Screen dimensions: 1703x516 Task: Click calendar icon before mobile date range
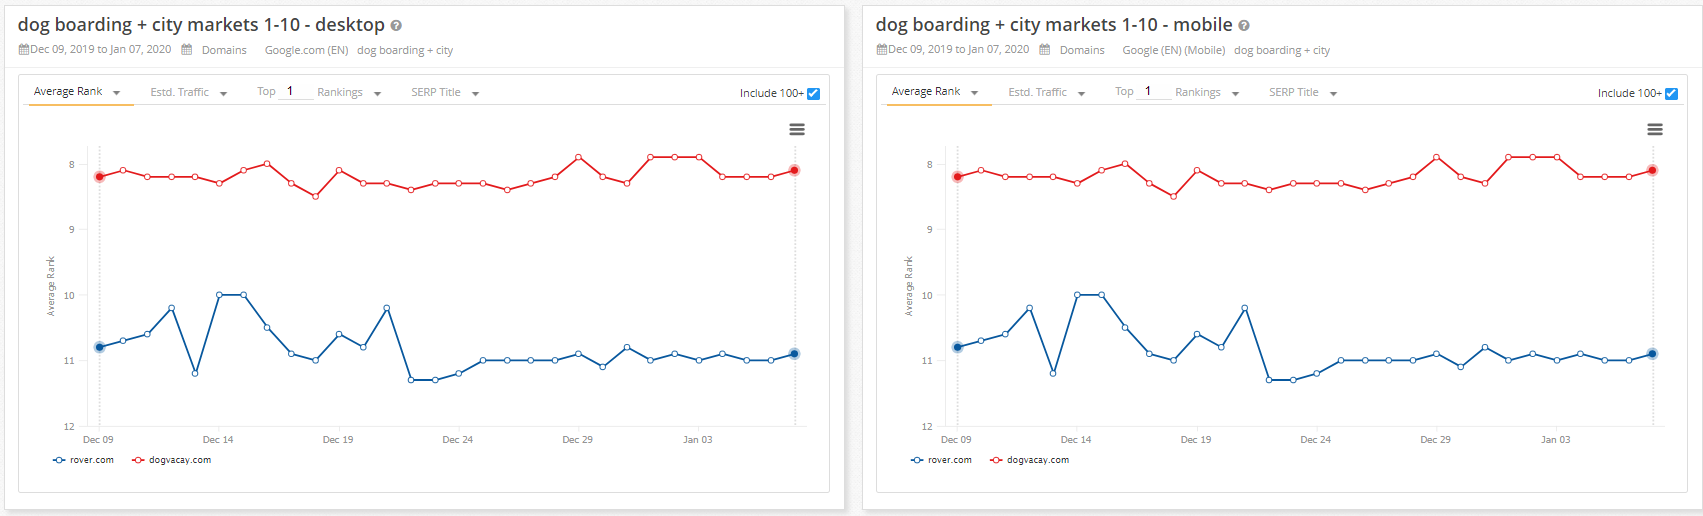881,49
